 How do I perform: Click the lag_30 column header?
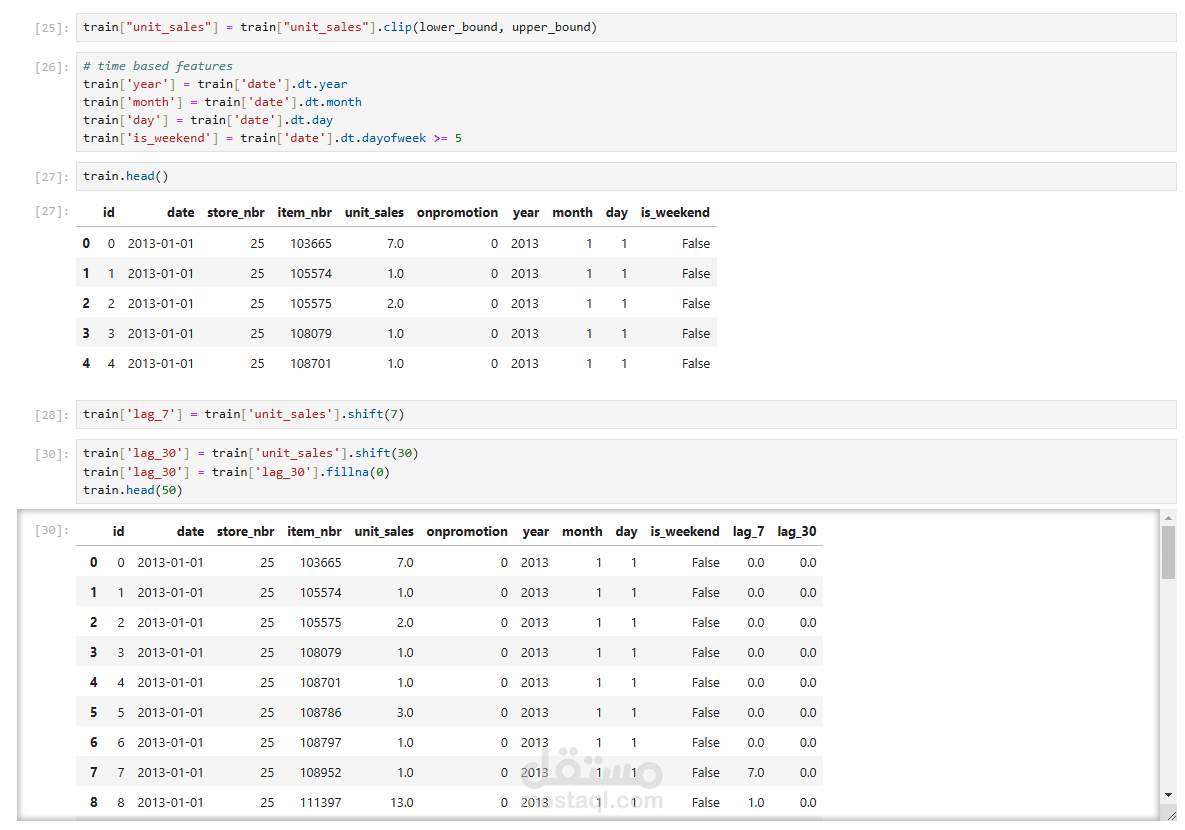[797, 531]
